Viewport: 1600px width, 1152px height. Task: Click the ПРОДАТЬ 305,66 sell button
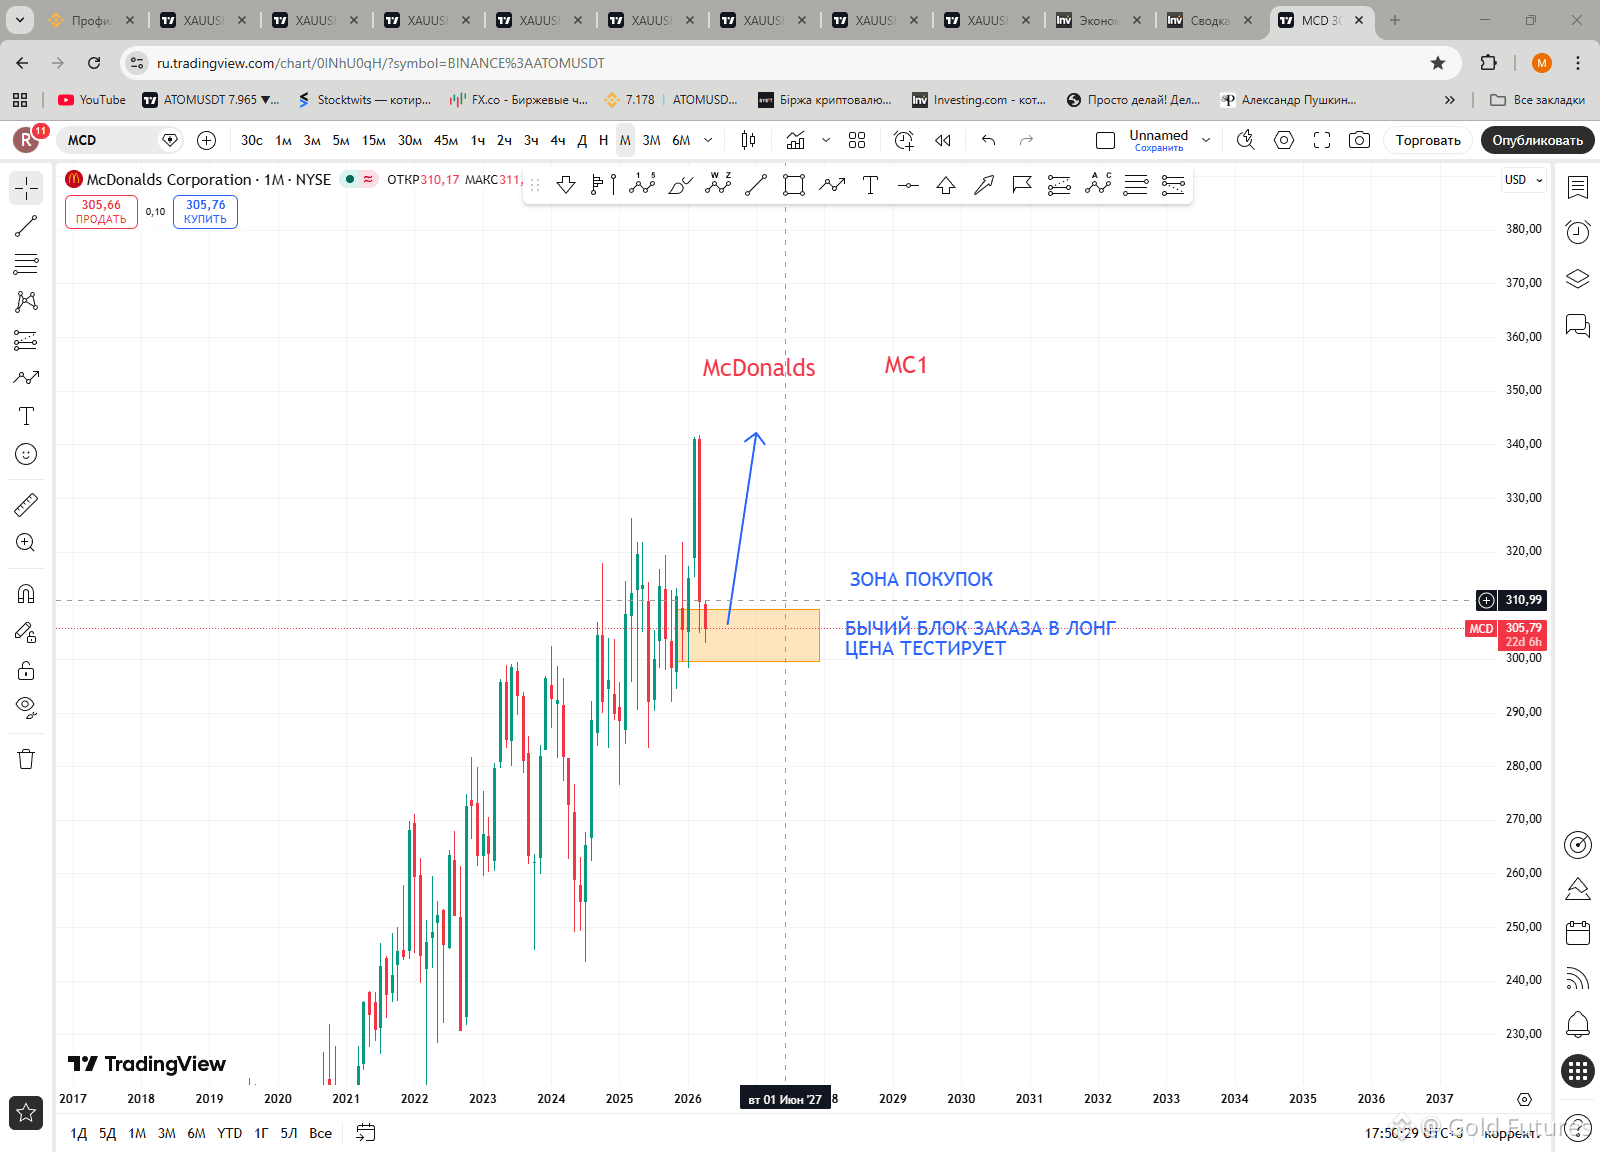(x=101, y=212)
